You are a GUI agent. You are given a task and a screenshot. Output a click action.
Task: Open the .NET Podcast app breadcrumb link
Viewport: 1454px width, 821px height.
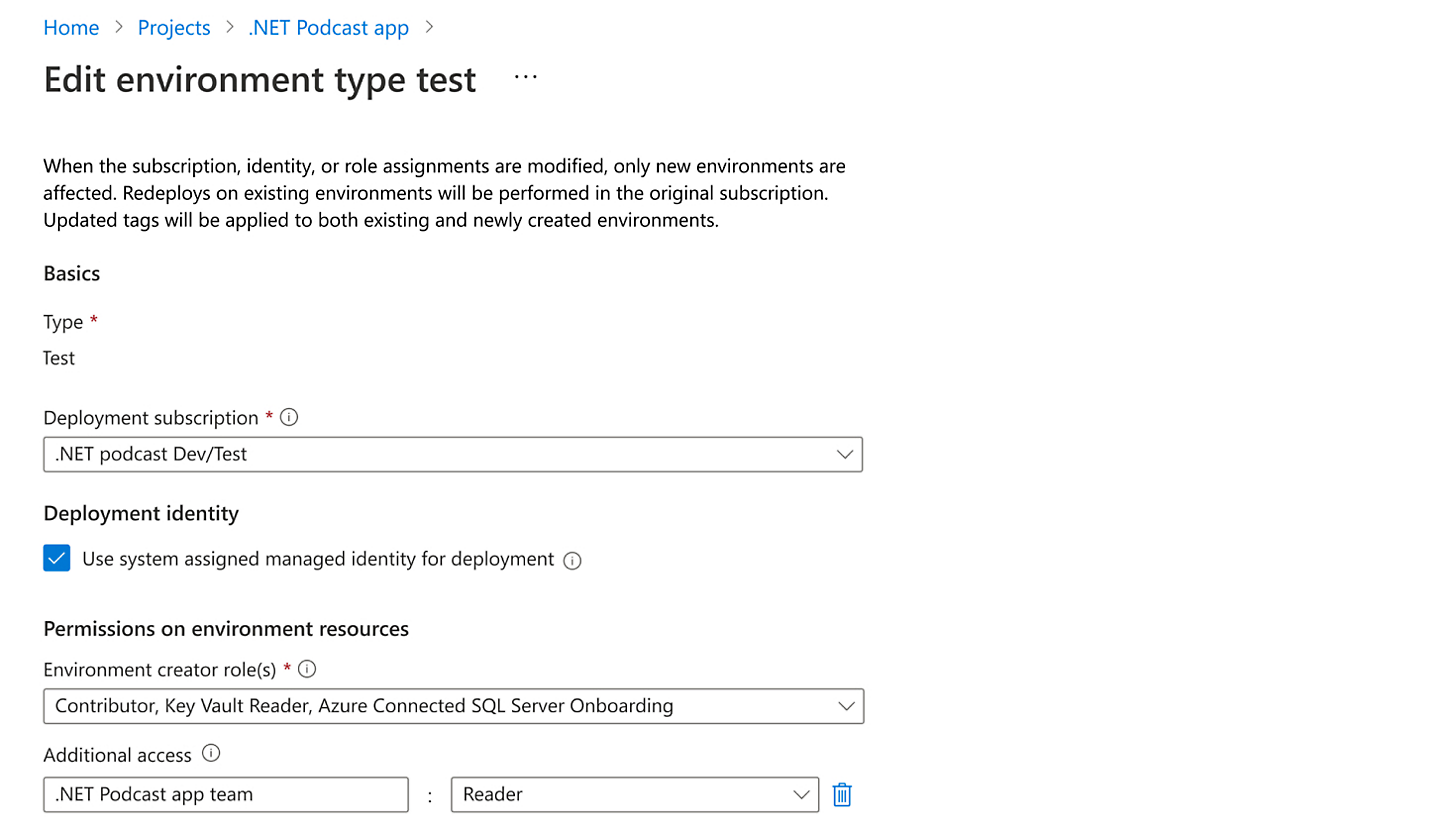[329, 28]
